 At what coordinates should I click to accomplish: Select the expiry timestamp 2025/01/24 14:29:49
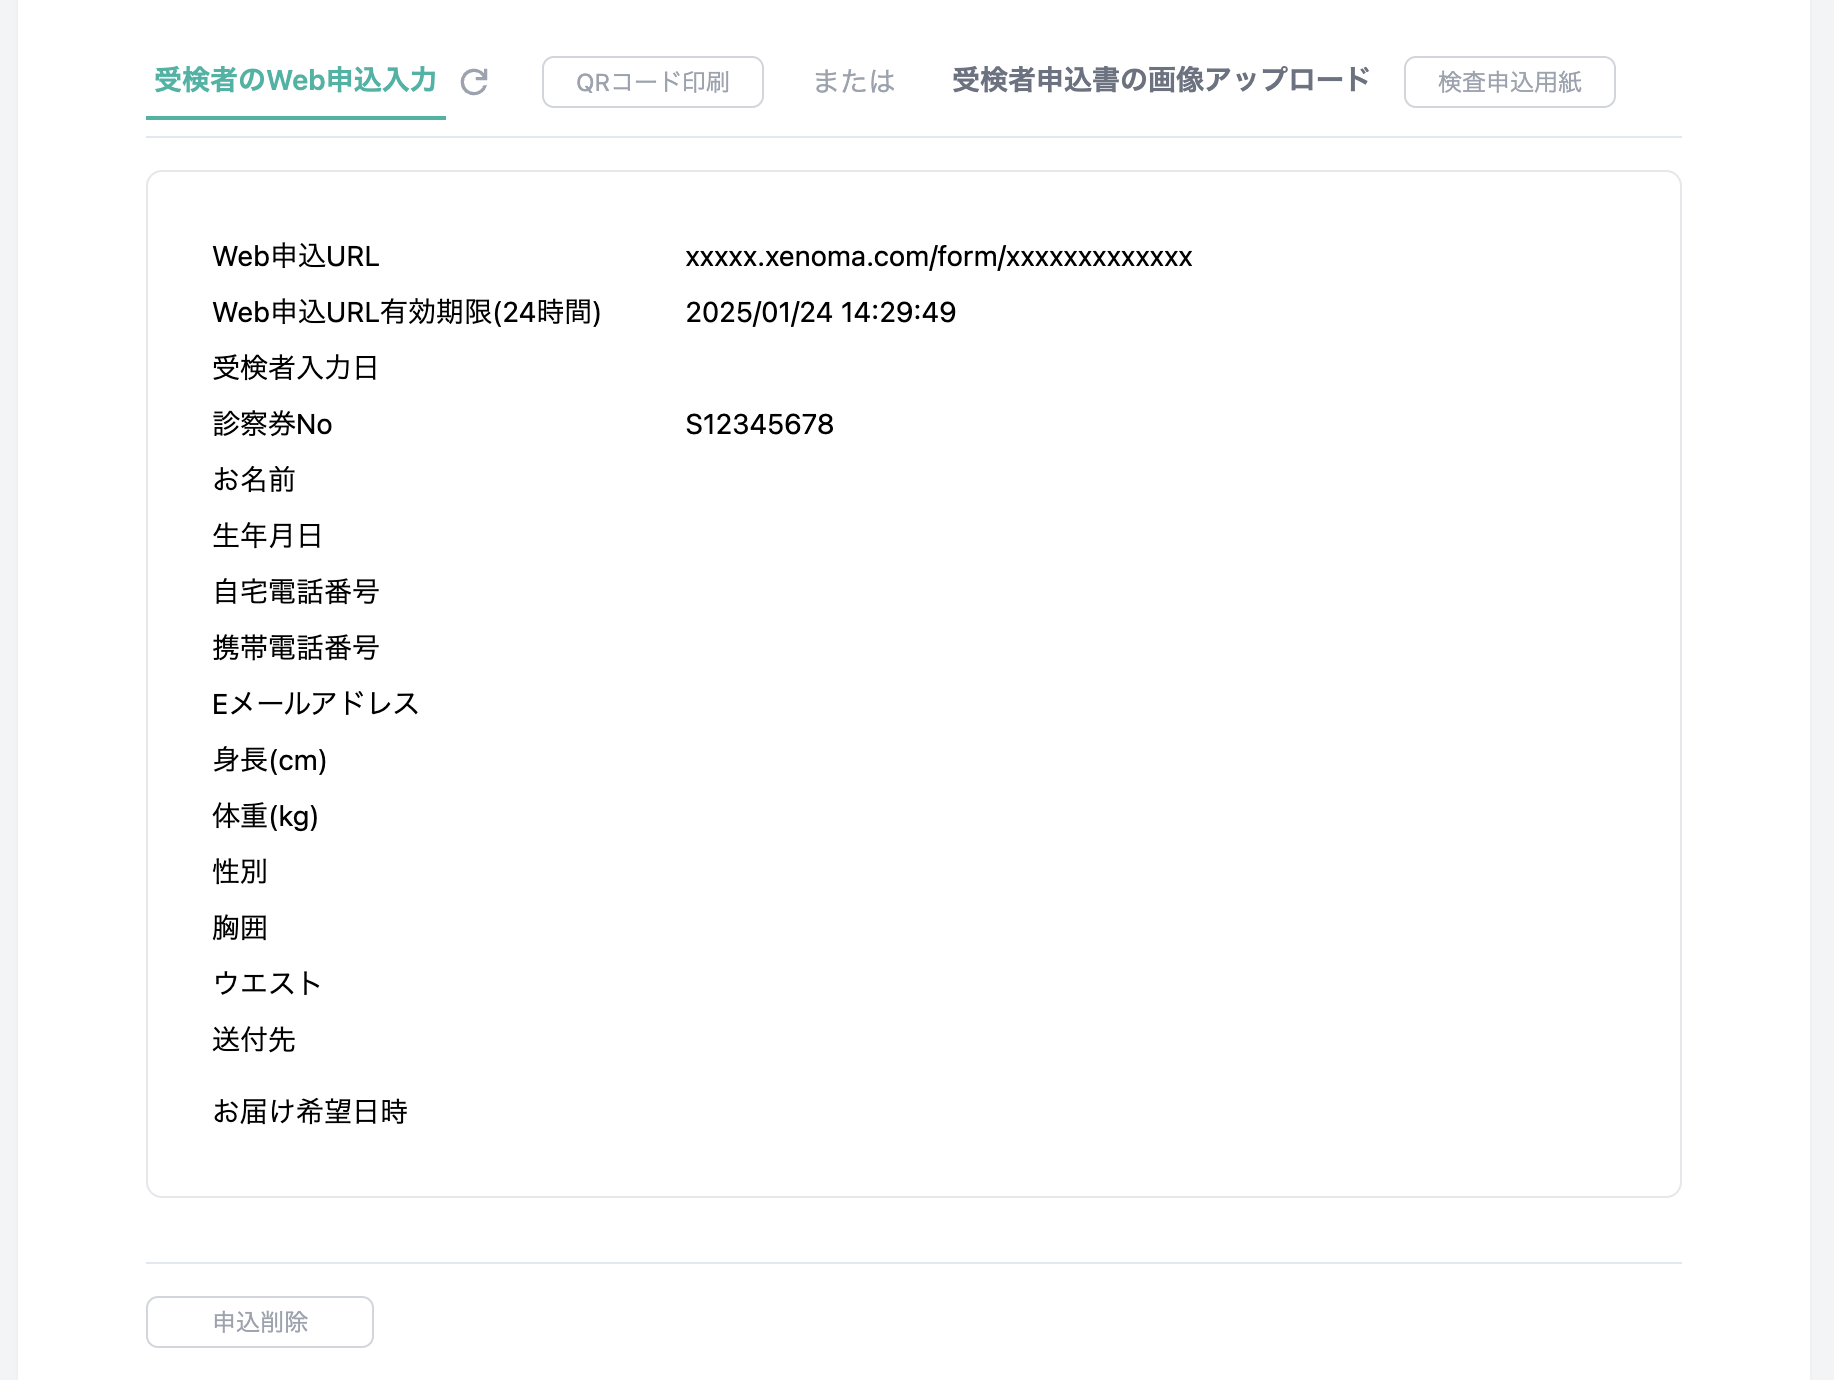coord(820,313)
